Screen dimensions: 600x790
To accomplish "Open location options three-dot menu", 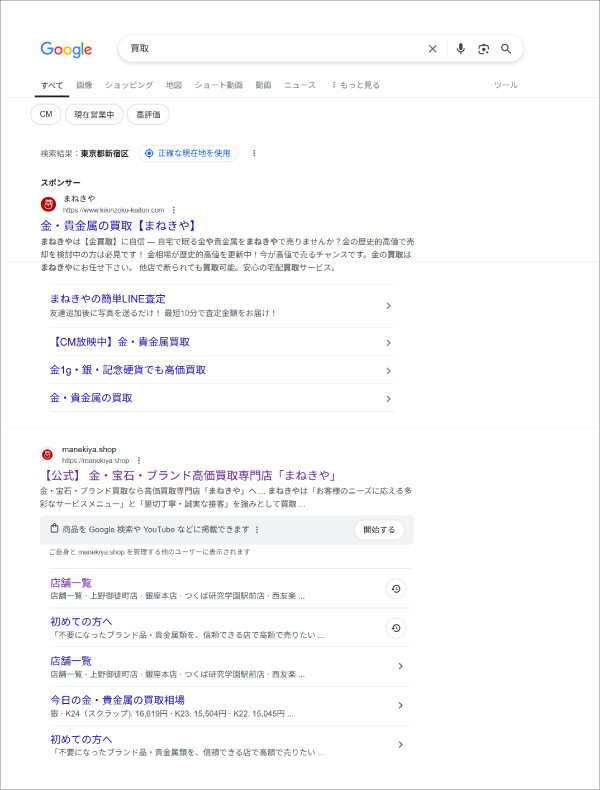I will [x=254, y=153].
